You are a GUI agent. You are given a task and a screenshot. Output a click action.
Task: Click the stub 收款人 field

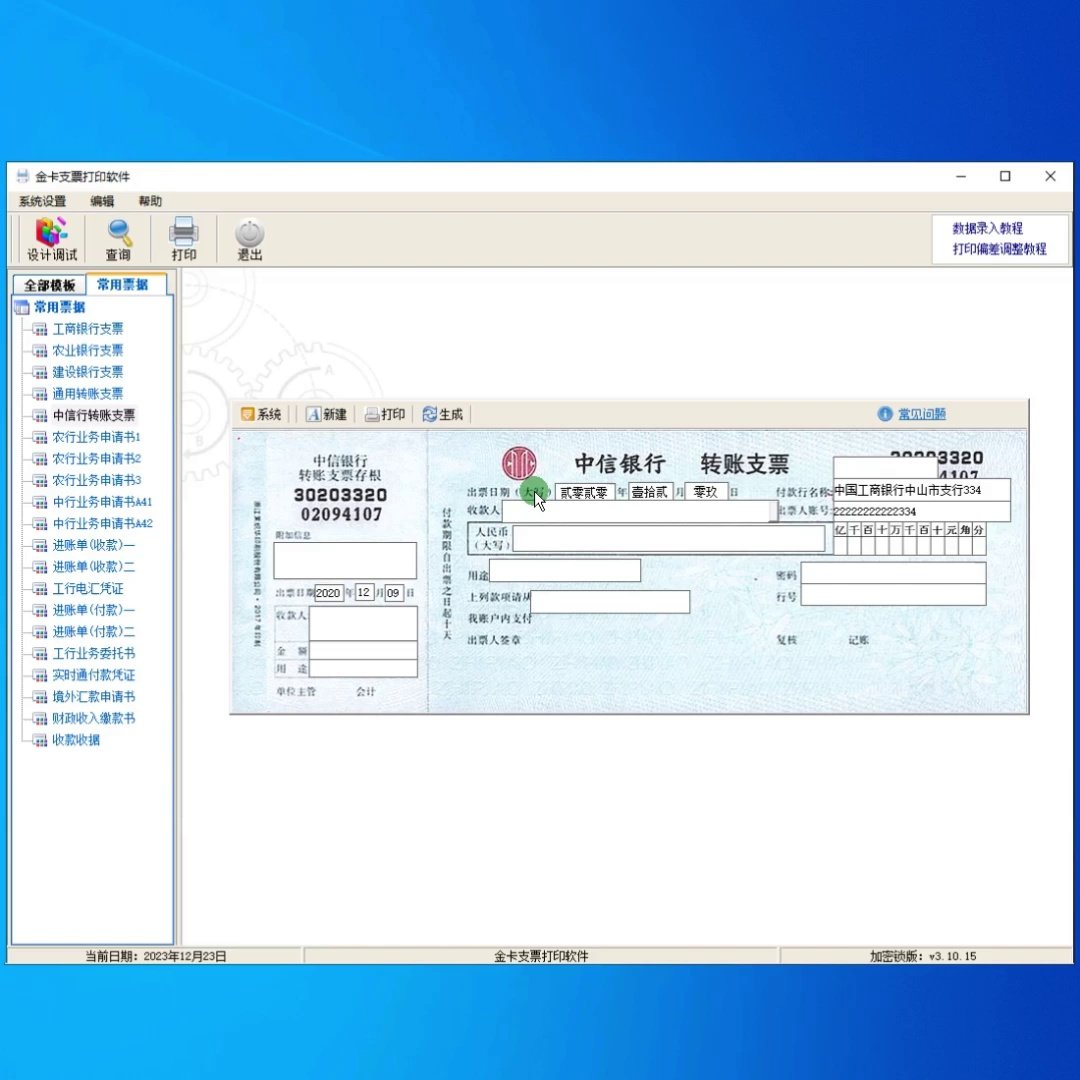(363, 623)
